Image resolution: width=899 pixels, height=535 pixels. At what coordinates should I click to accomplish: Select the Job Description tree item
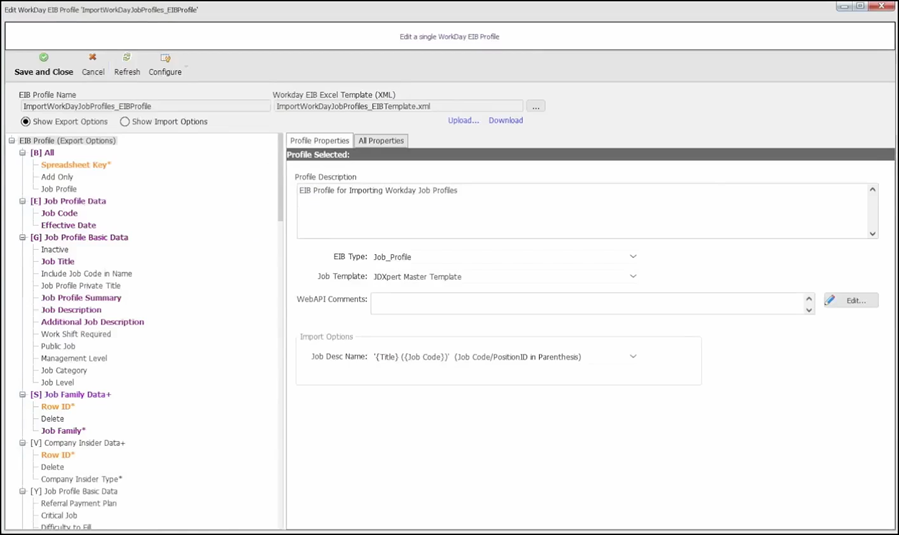[x=71, y=310]
